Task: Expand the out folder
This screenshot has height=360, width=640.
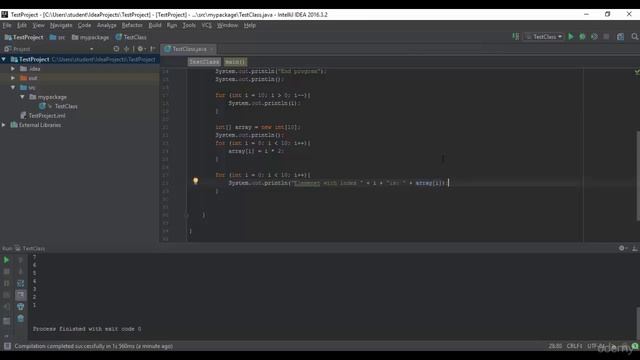Action: [13, 78]
